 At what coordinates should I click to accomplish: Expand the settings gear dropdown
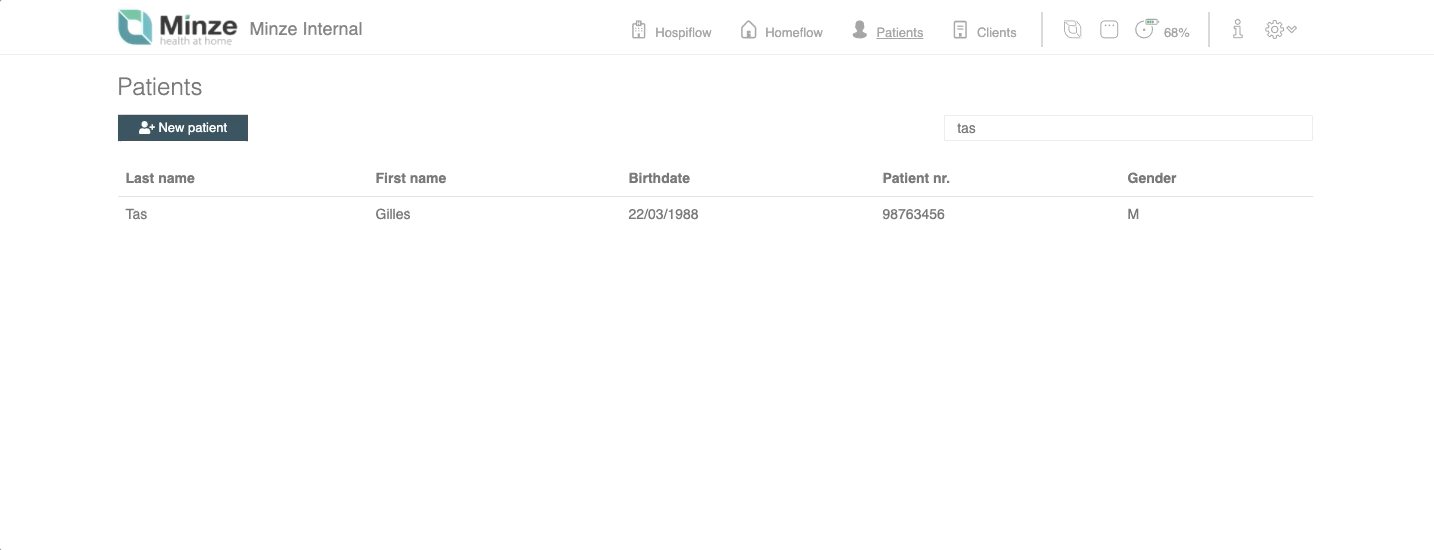(x=1280, y=30)
